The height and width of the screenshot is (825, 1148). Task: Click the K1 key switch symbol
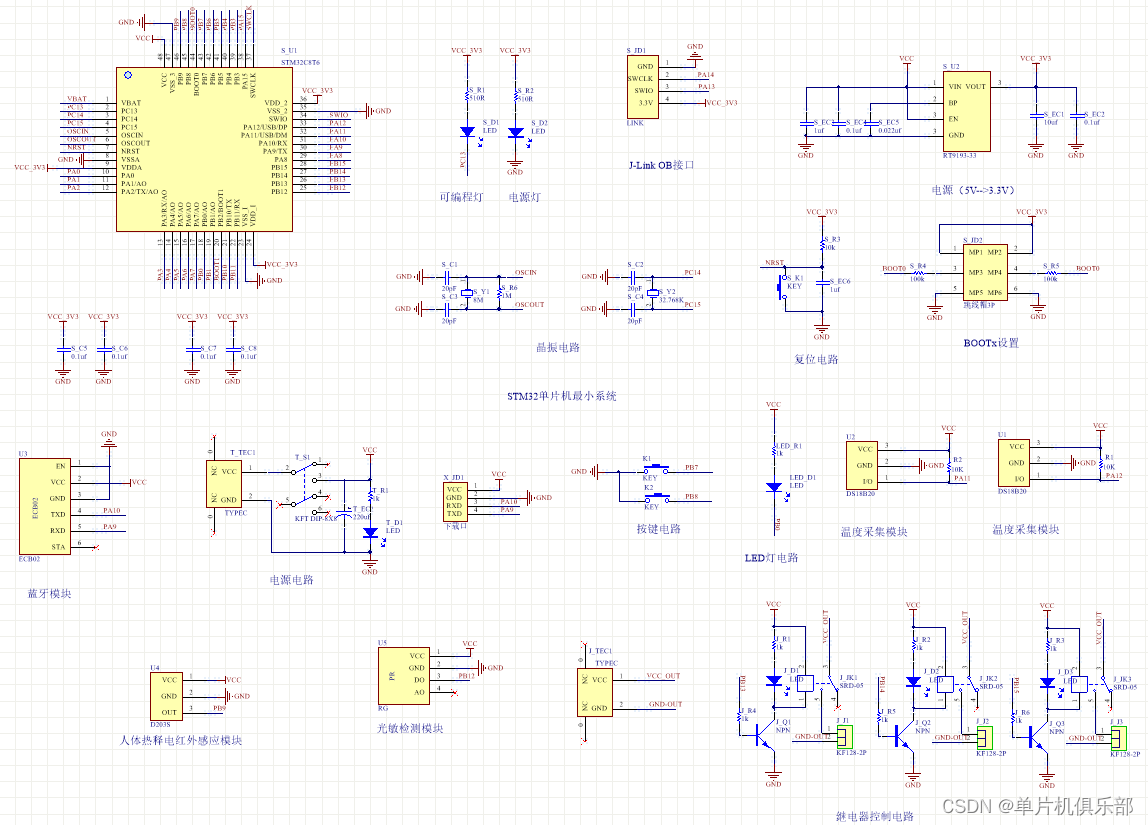click(655, 467)
